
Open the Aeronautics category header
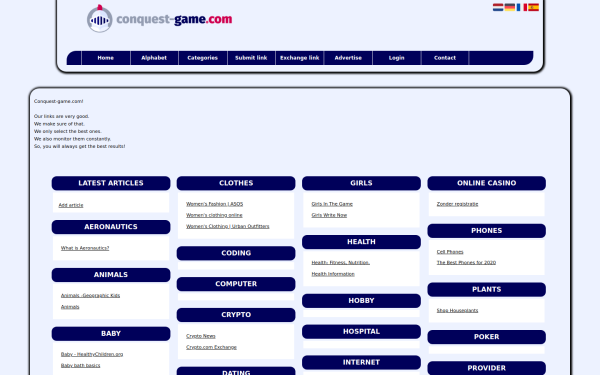[x=111, y=227]
